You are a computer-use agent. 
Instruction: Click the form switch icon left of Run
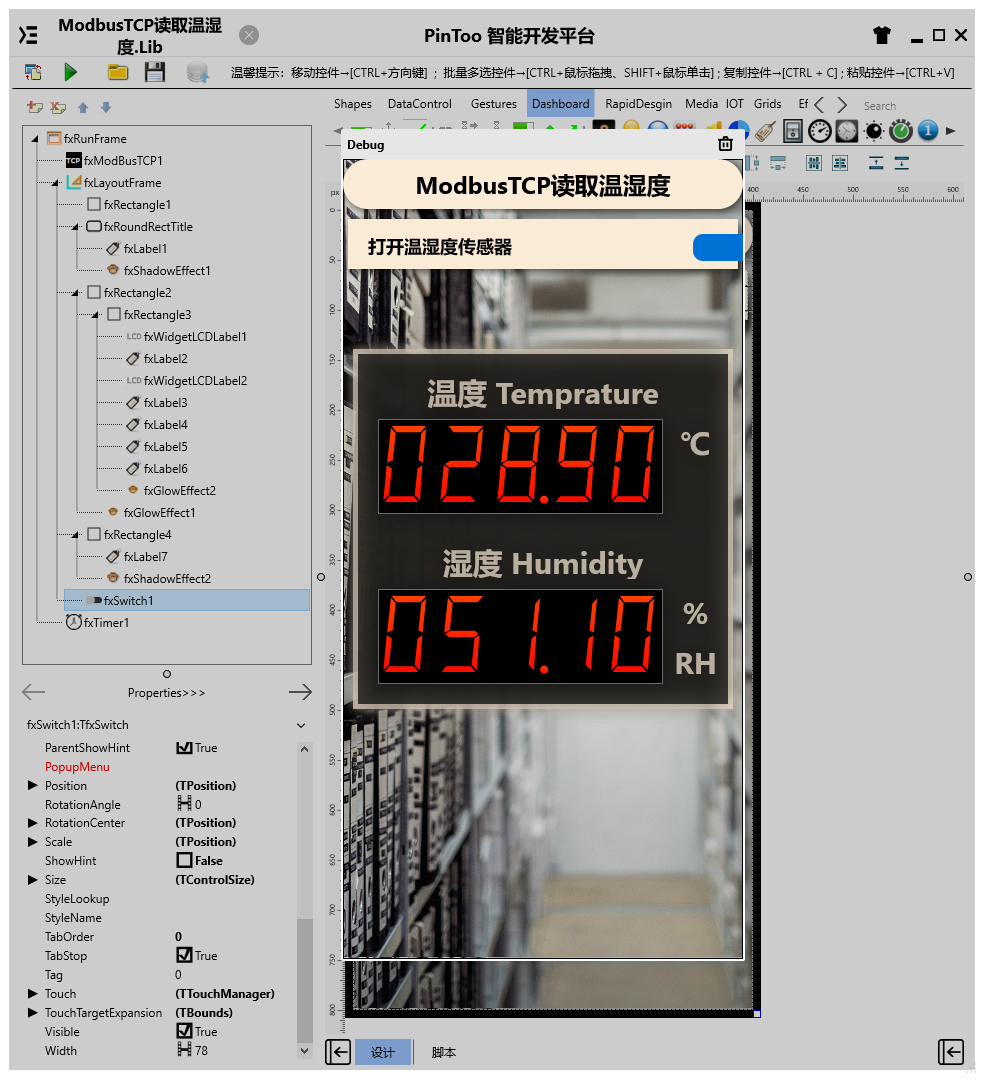pyautogui.click(x=33, y=72)
